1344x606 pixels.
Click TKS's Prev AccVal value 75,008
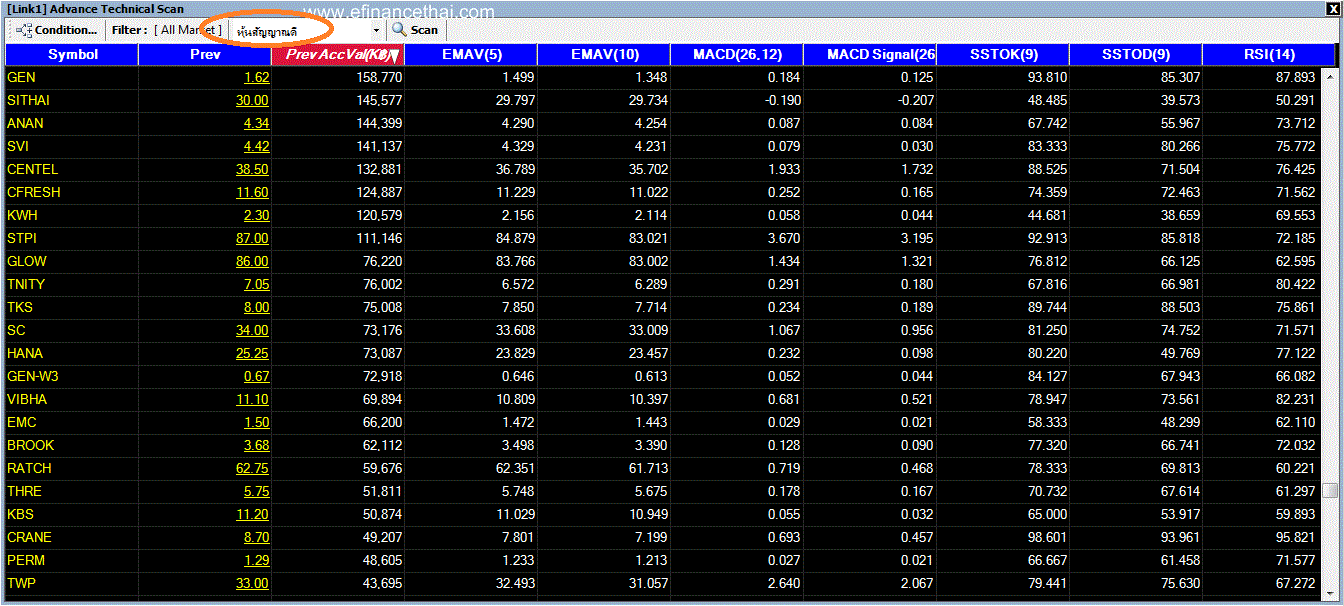pos(383,307)
